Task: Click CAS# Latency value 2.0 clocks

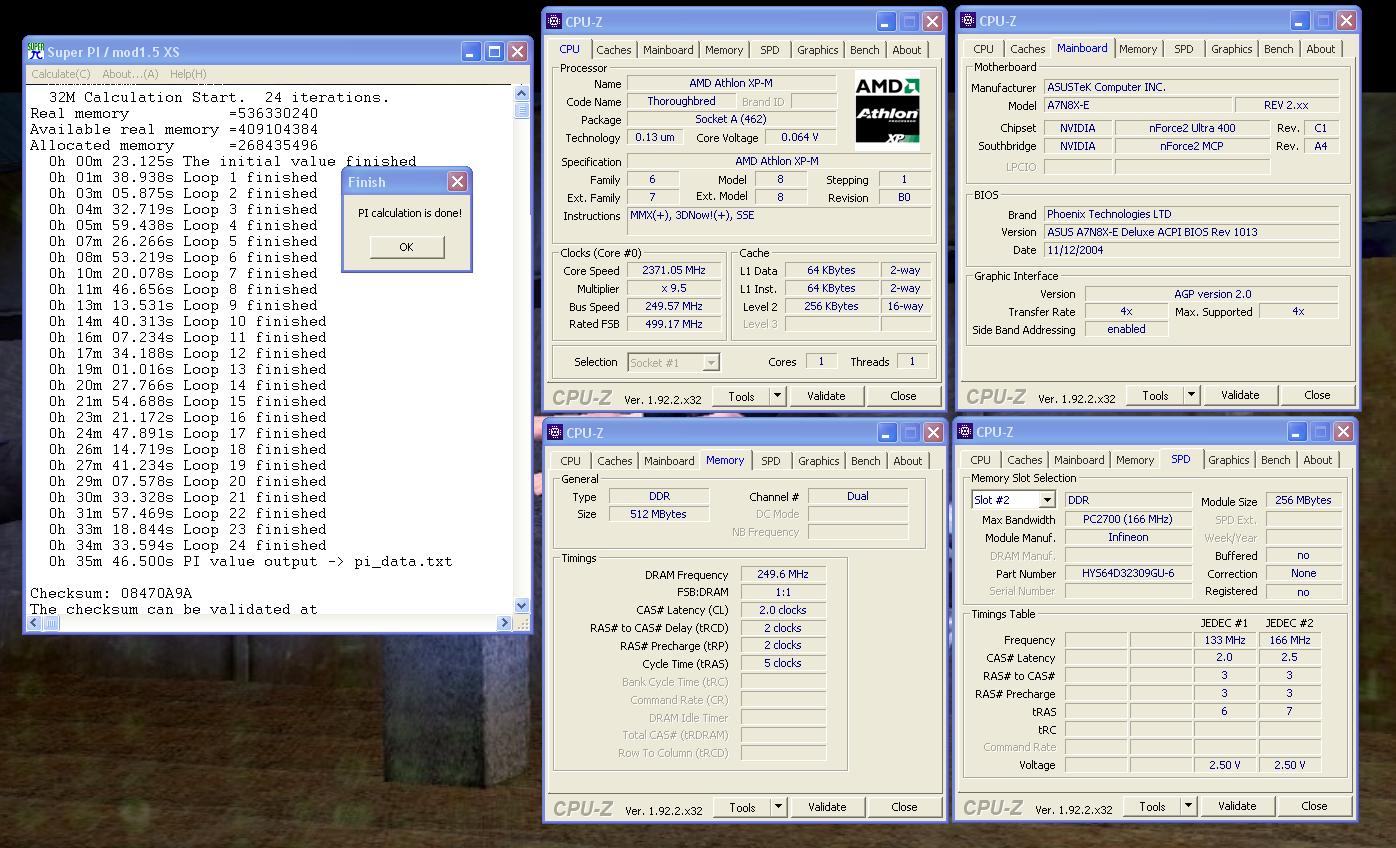Action: pyautogui.click(x=783, y=610)
